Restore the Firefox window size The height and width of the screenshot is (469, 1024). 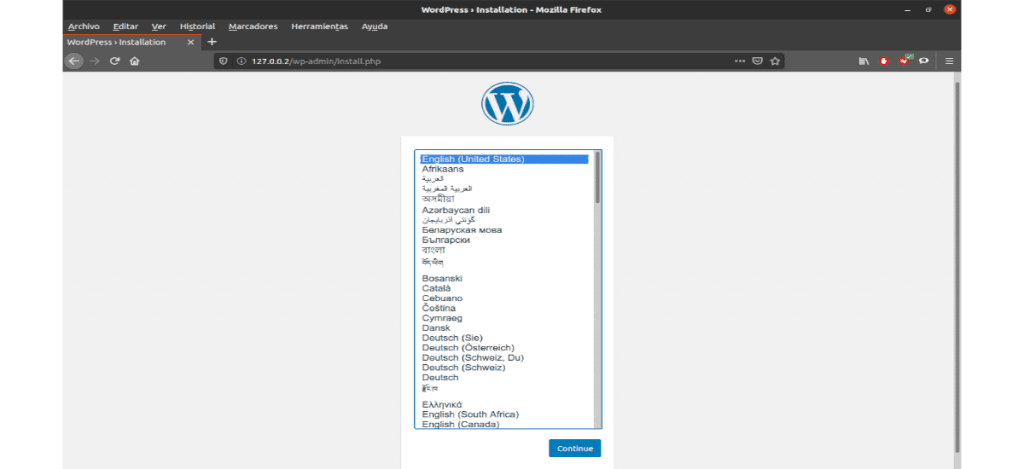(x=928, y=10)
